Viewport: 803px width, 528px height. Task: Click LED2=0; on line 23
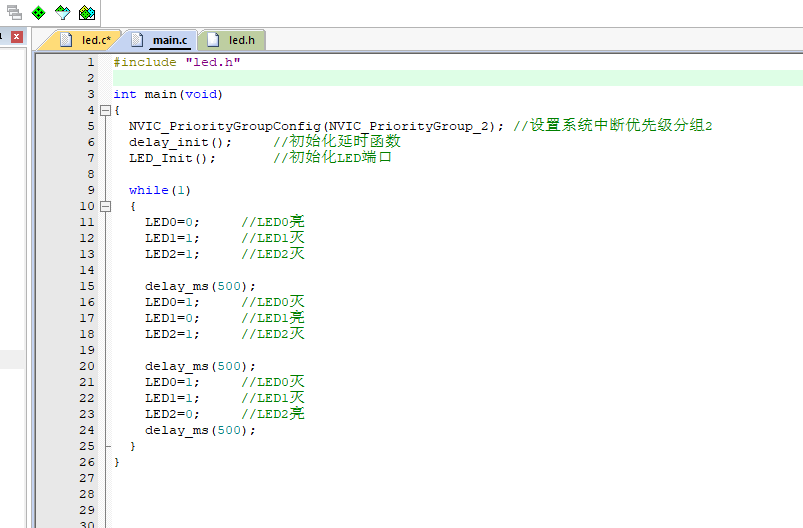click(172, 414)
